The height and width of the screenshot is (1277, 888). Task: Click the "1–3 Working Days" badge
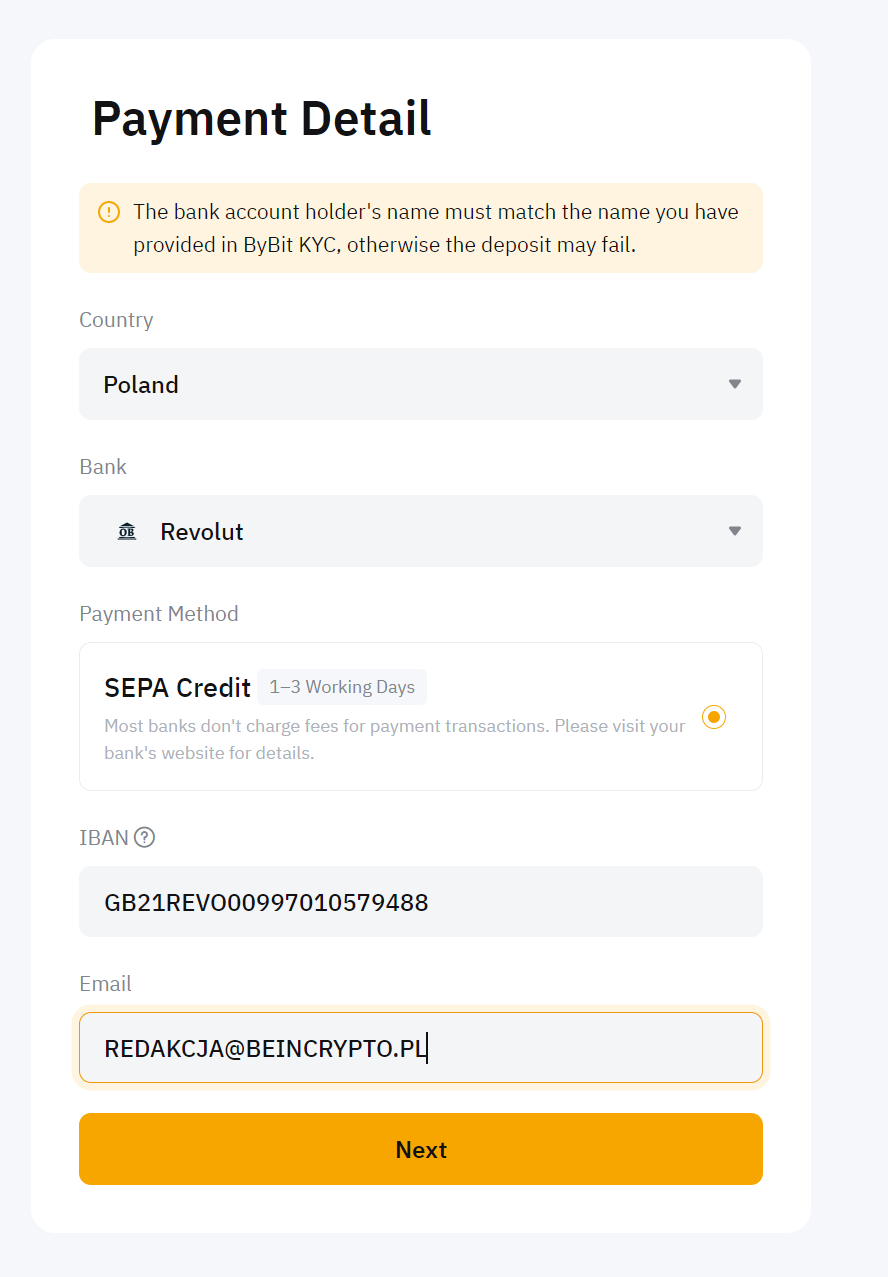(x=342, y=687)
